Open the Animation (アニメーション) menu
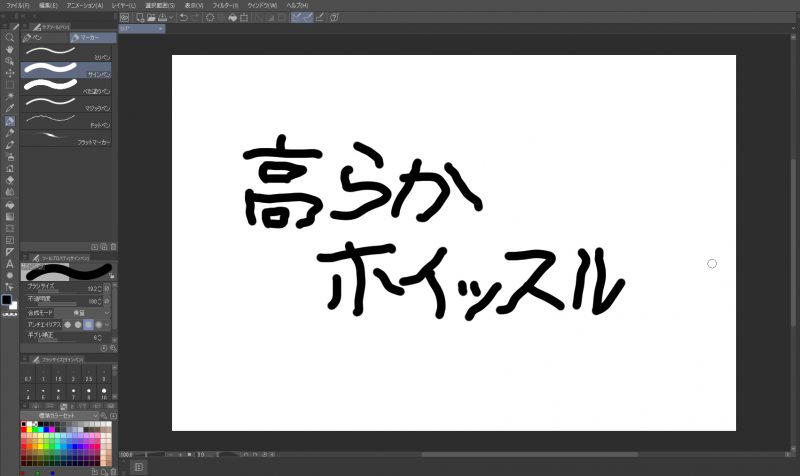 pos(85,5)
